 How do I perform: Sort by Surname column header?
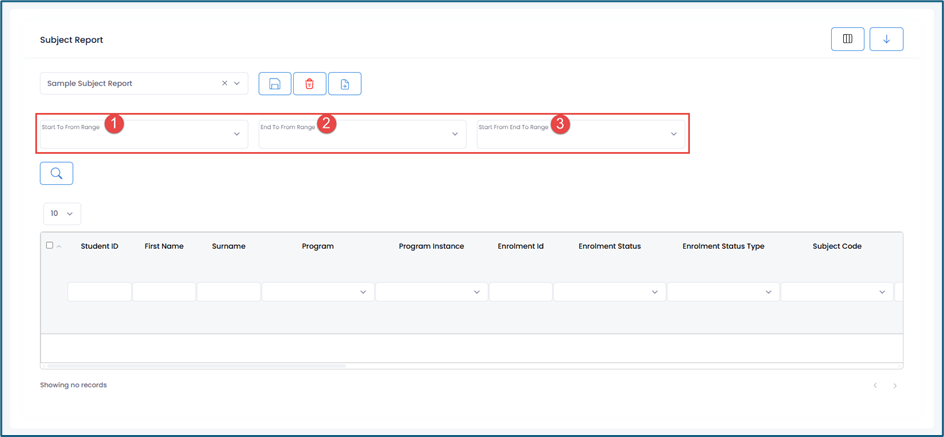pyautogui.click(x=229, y=246)
